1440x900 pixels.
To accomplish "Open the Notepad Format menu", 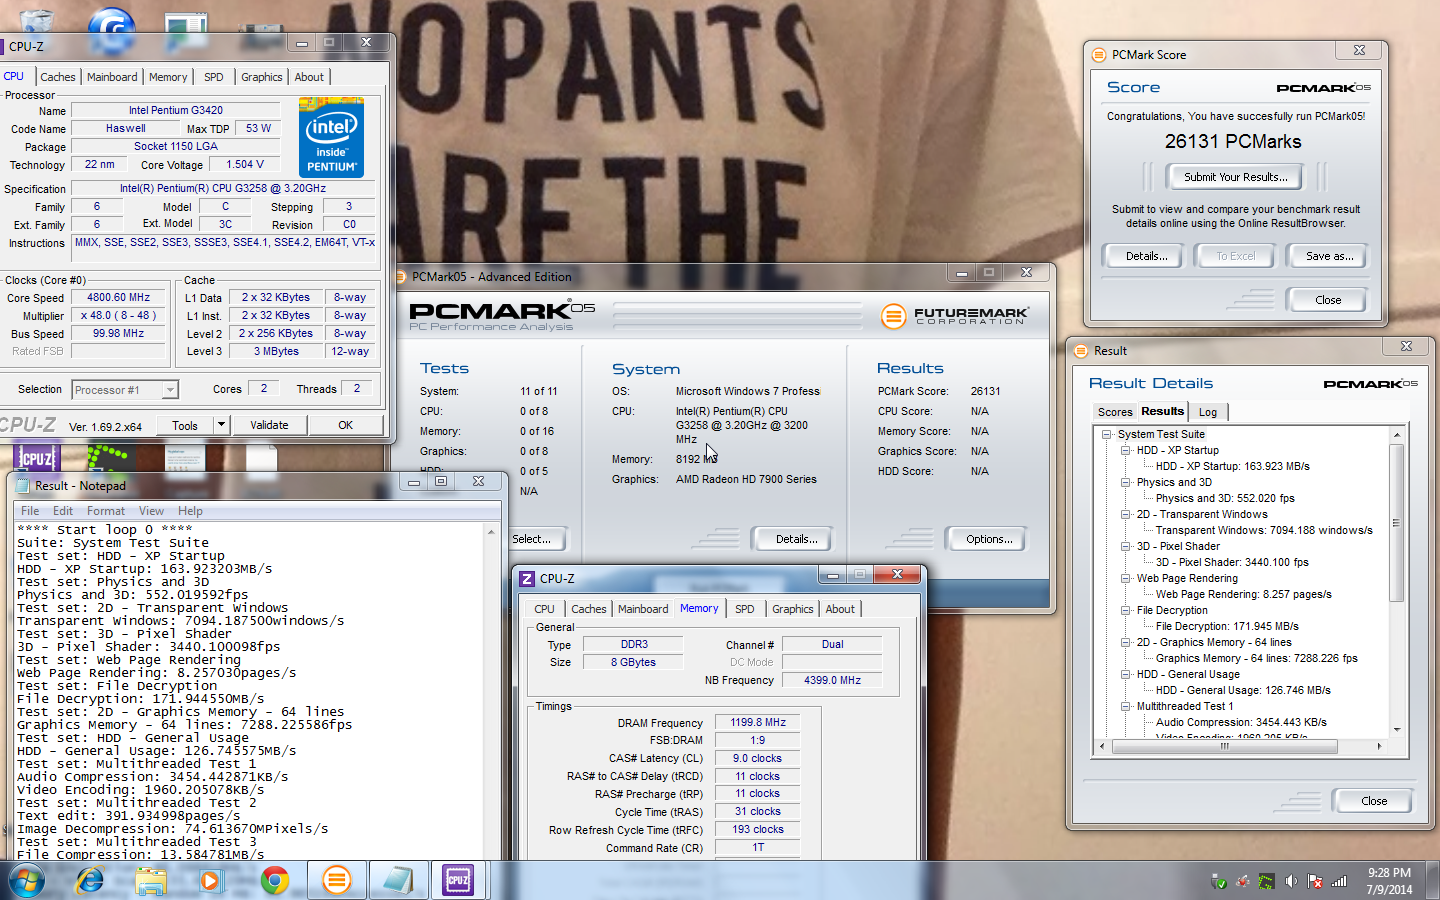I will pyautogui.click(x=106, y=511).
